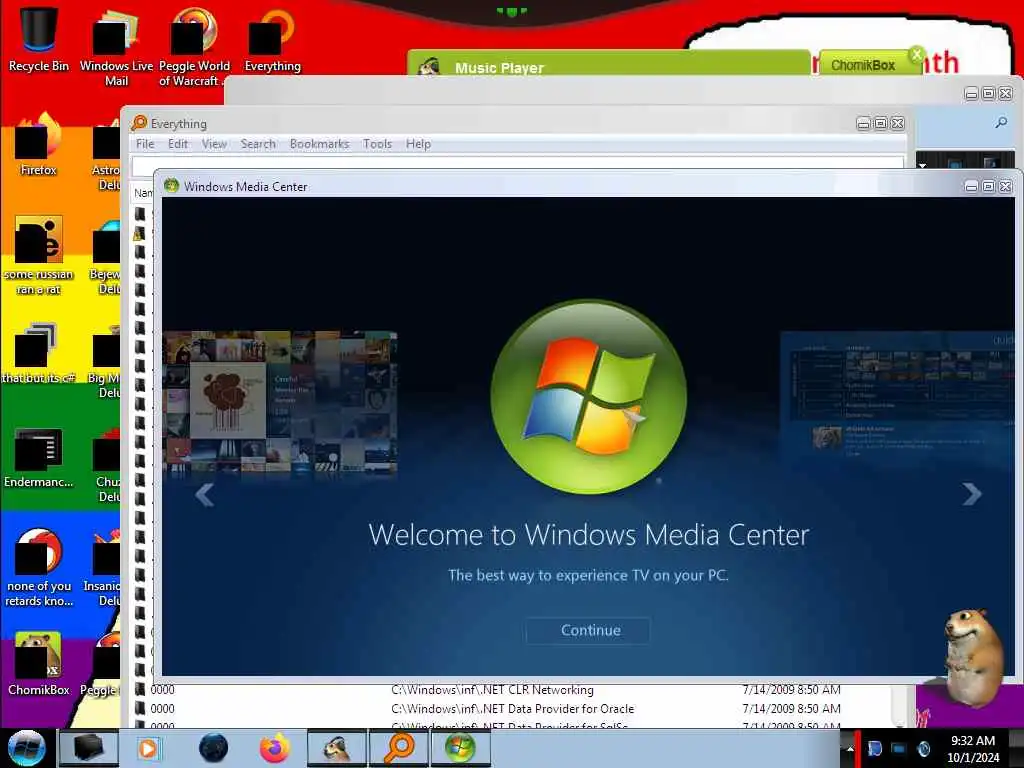Click the Windows Media Center title bar icon

click(x=172, y=186)
